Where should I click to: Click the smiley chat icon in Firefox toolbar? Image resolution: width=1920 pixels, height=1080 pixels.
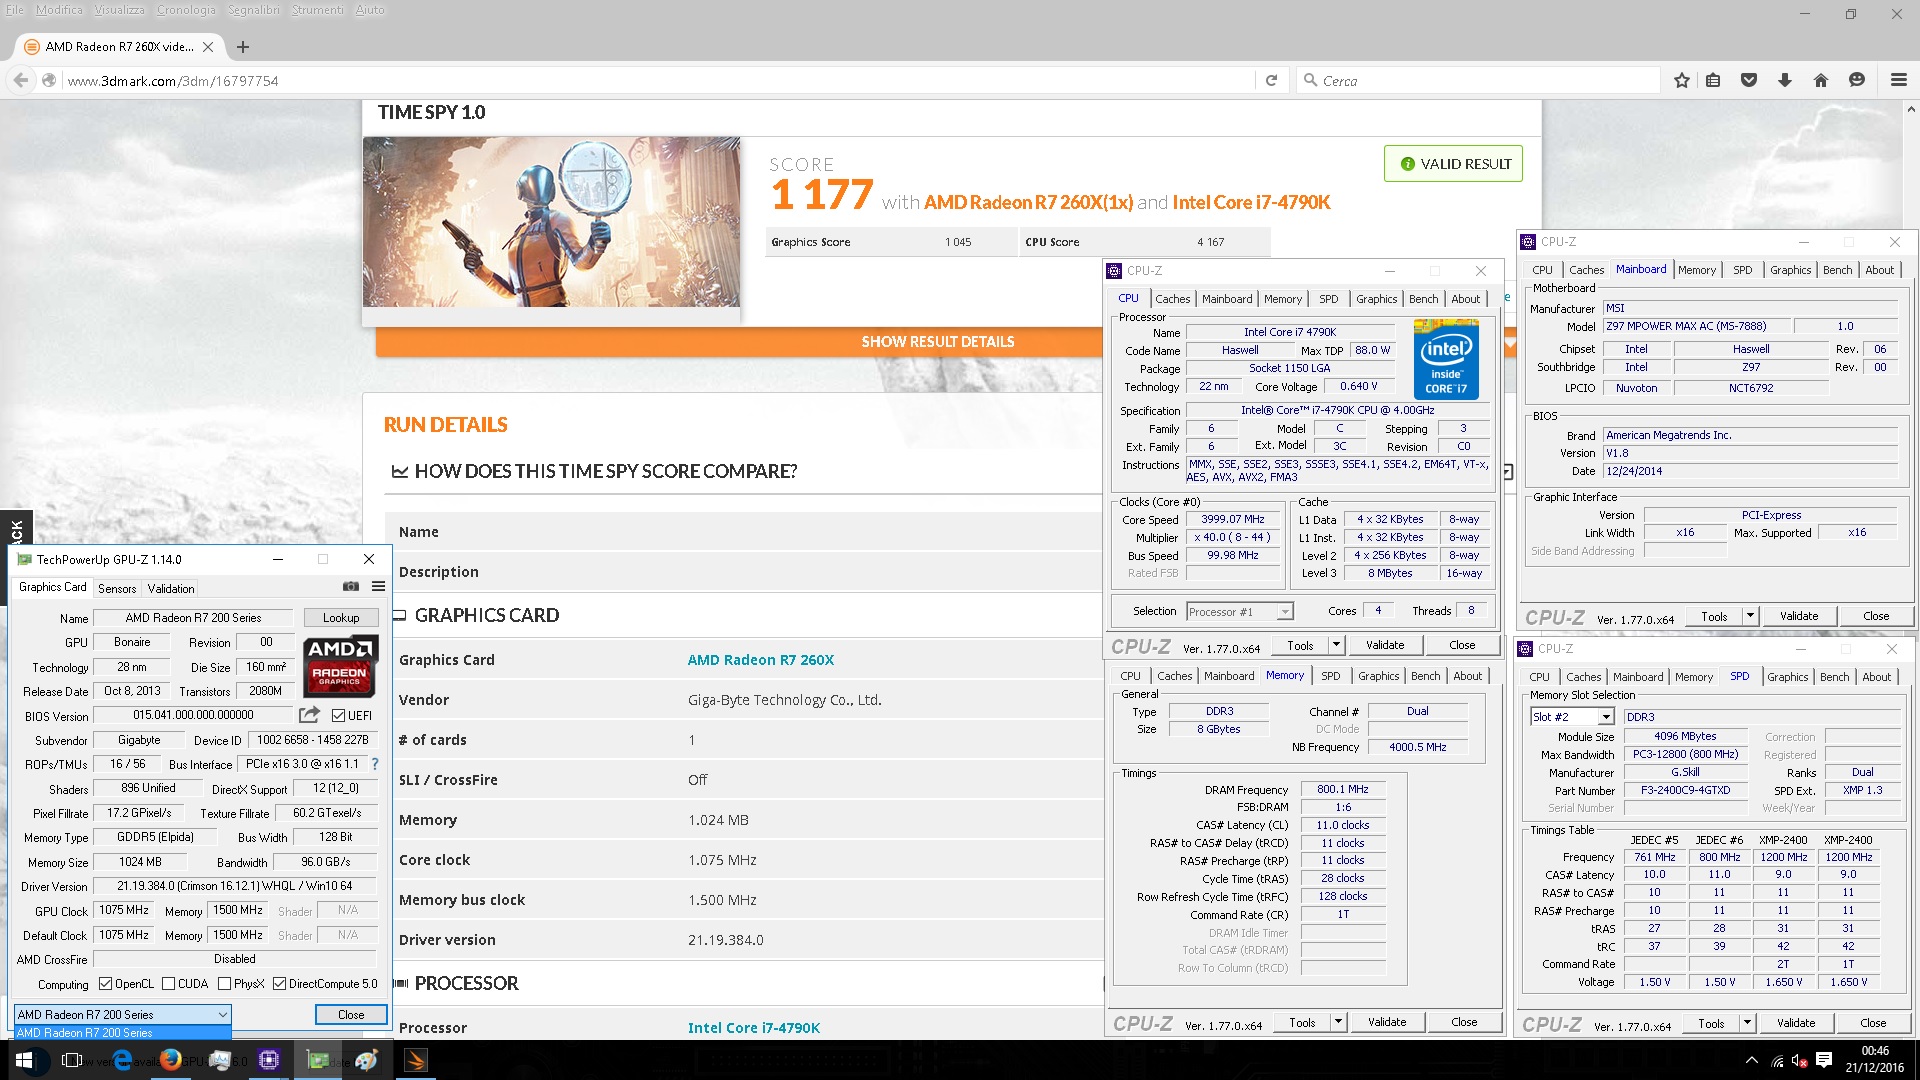(1857, 80)
